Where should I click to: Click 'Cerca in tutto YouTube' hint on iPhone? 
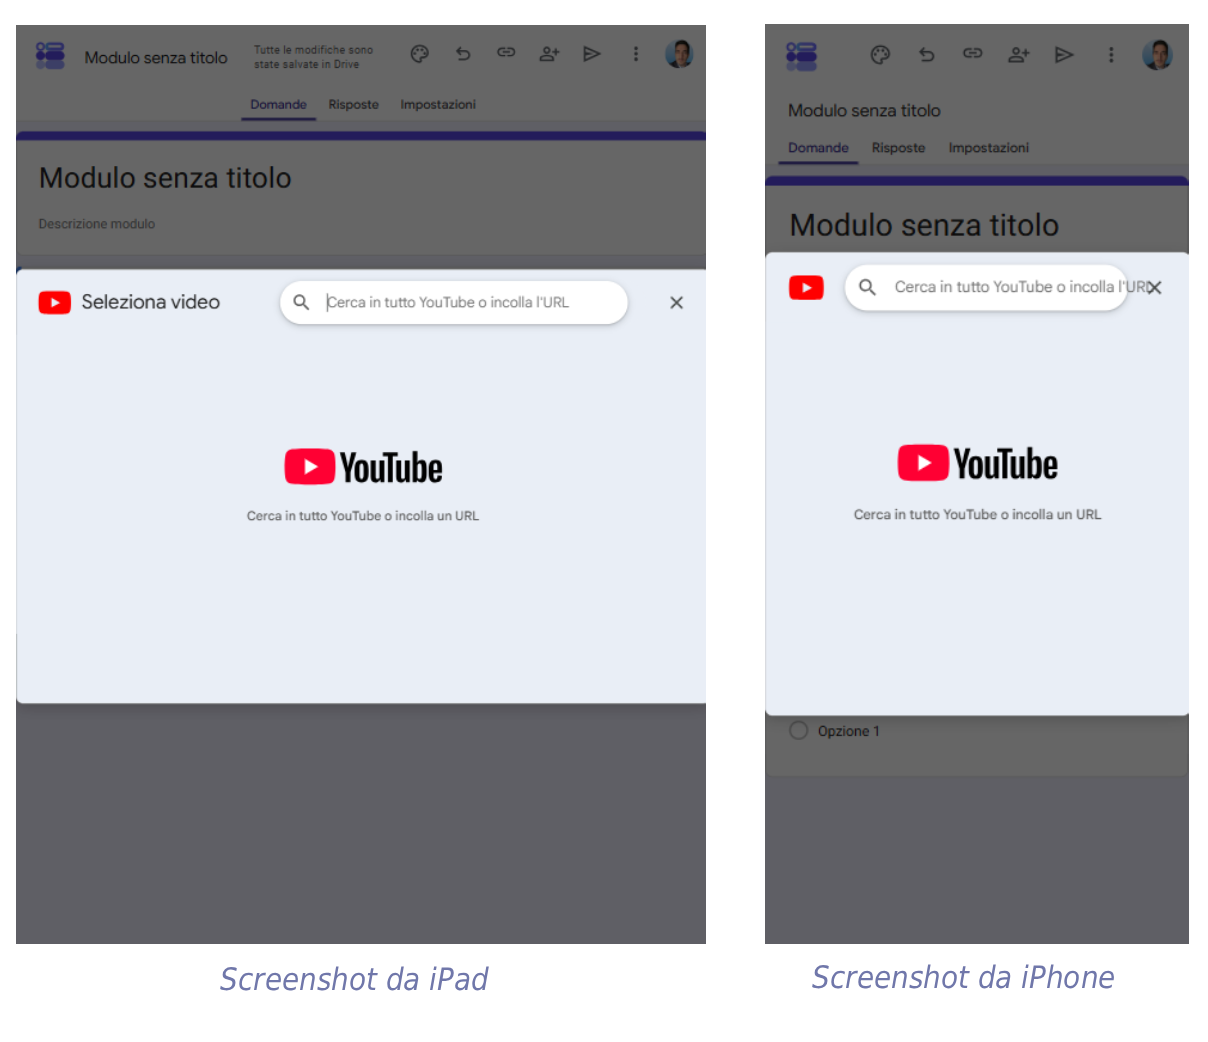coord(977,514)
